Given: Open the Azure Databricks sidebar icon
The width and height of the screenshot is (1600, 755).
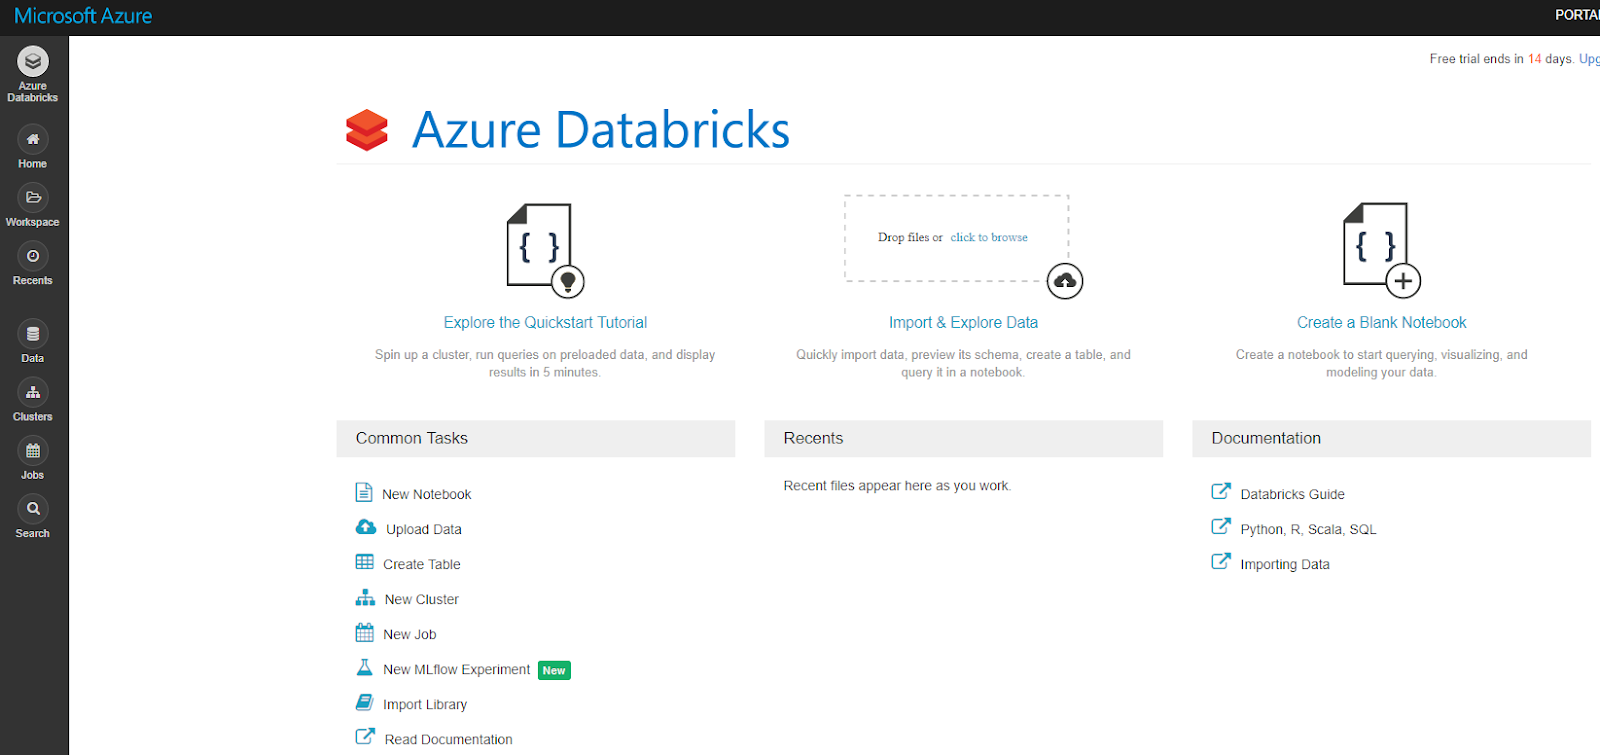Looking at the screenshot, I should [33, 62].
